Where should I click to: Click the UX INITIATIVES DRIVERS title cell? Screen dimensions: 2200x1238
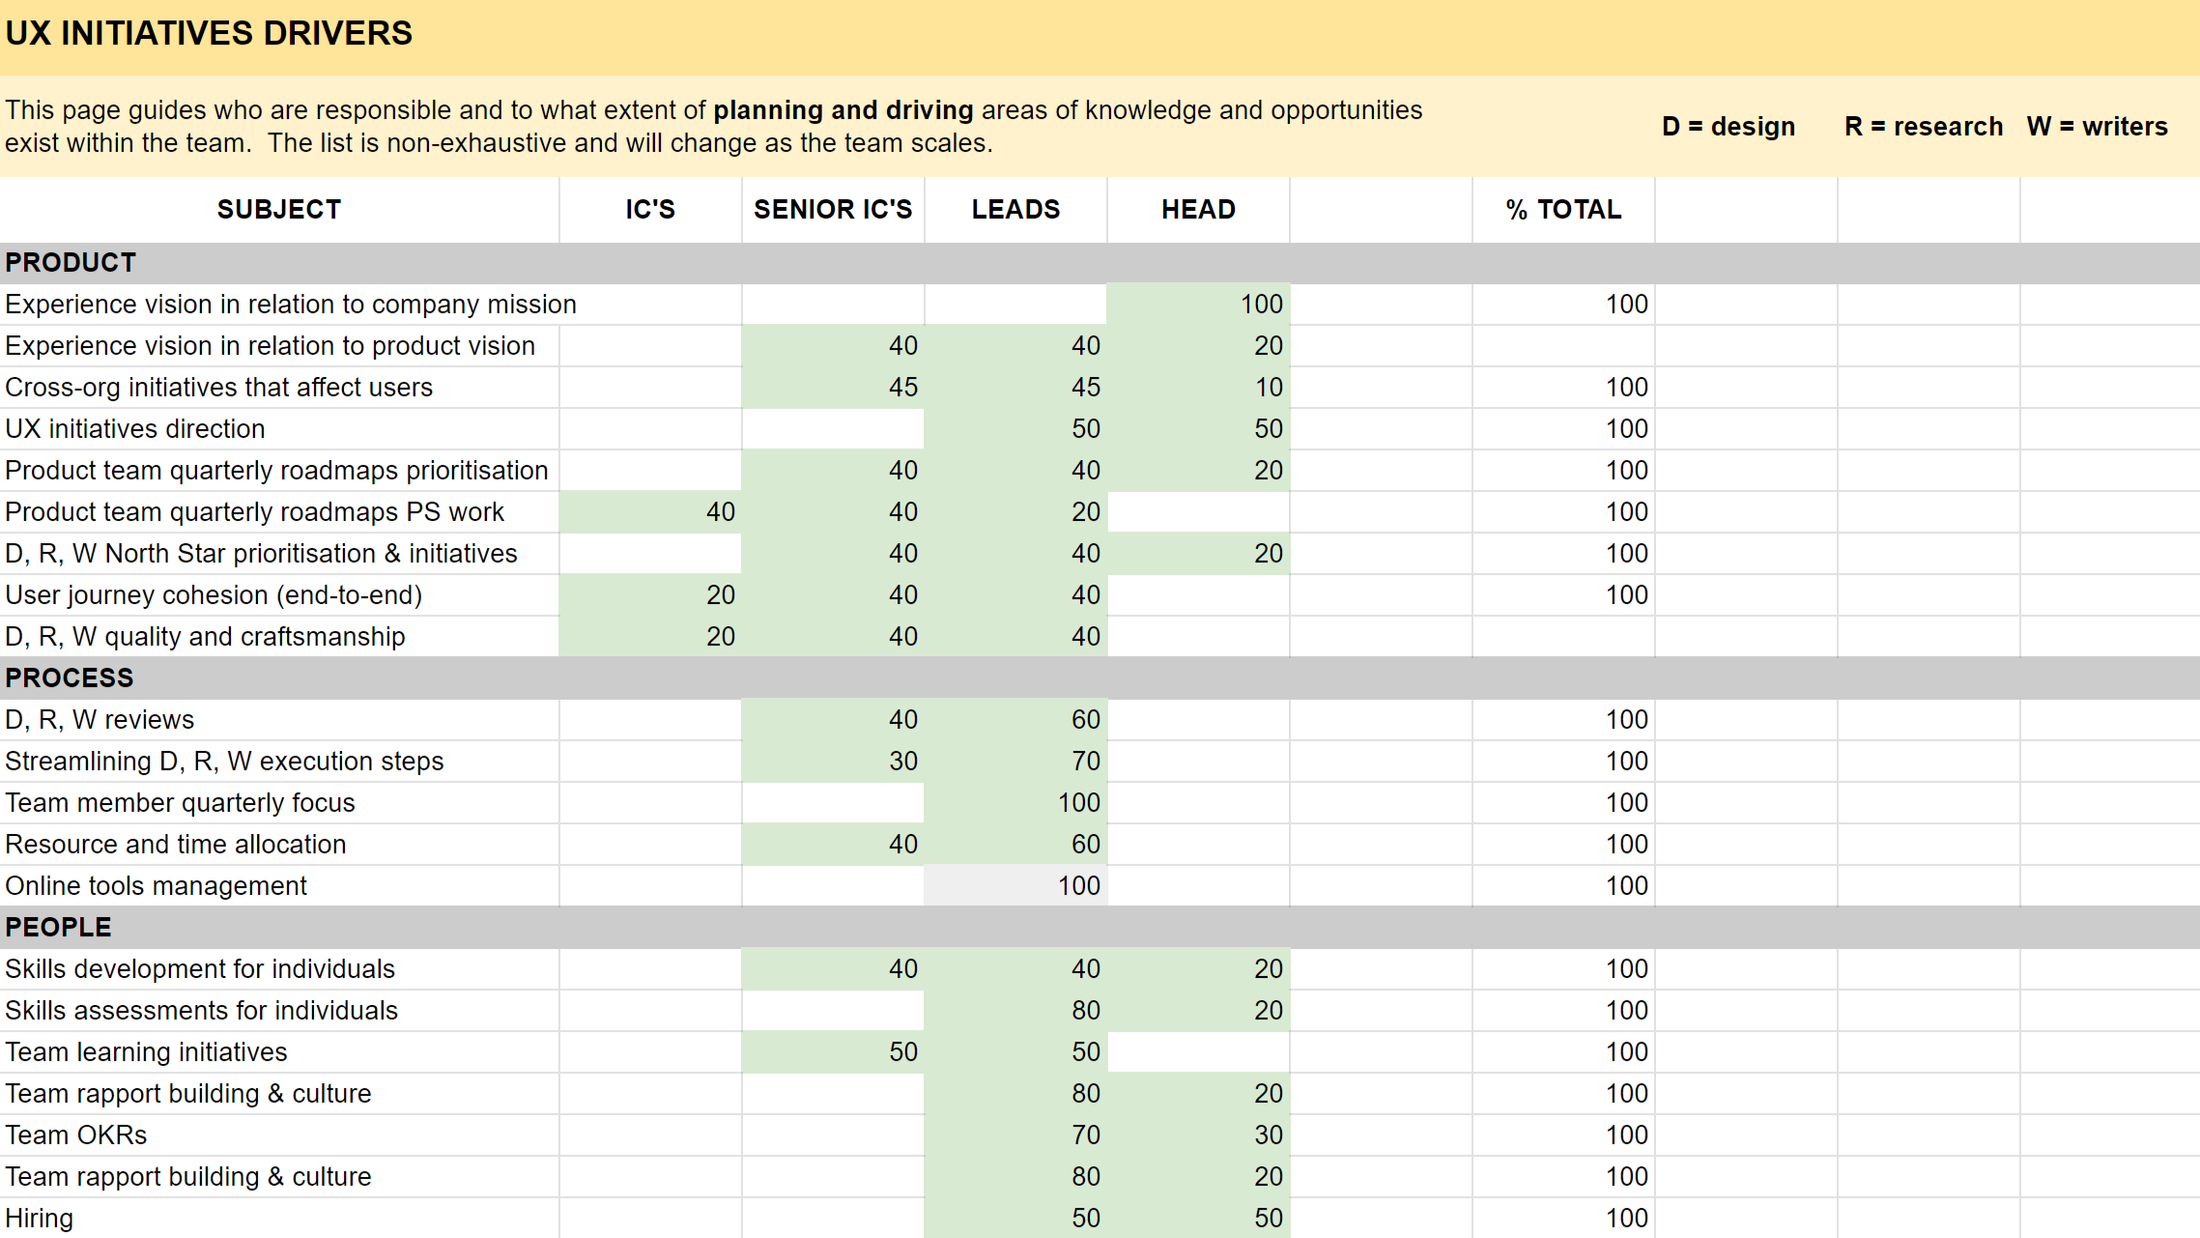point(208,34)
